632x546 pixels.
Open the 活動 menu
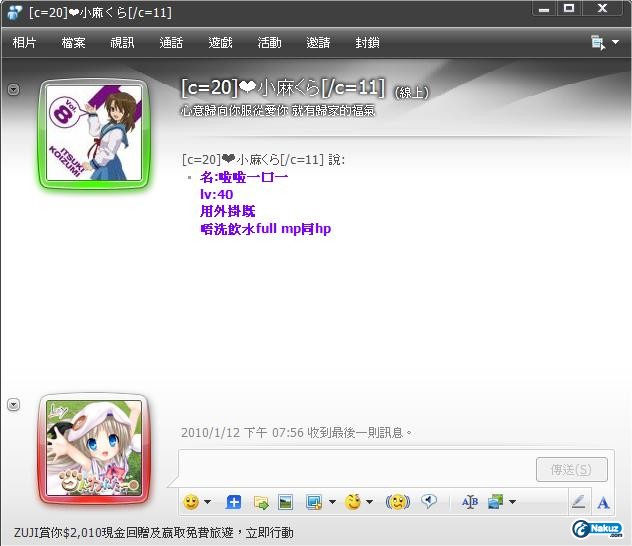tap(269, 42)
